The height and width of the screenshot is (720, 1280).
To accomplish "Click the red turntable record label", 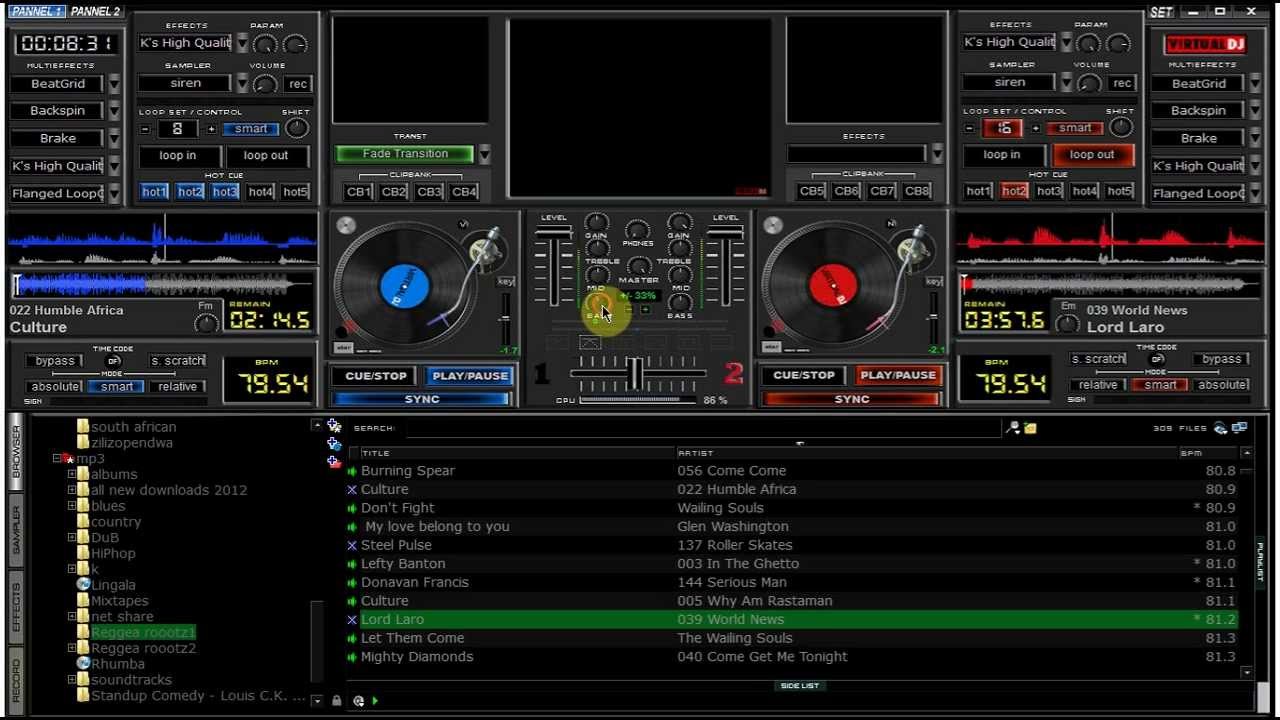I will [832, 287].
